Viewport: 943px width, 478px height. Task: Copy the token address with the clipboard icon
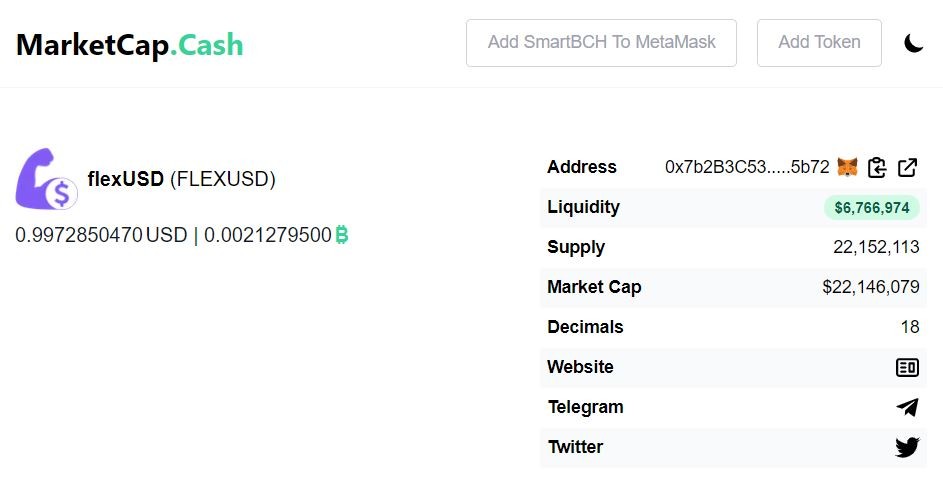coord(877,167)
